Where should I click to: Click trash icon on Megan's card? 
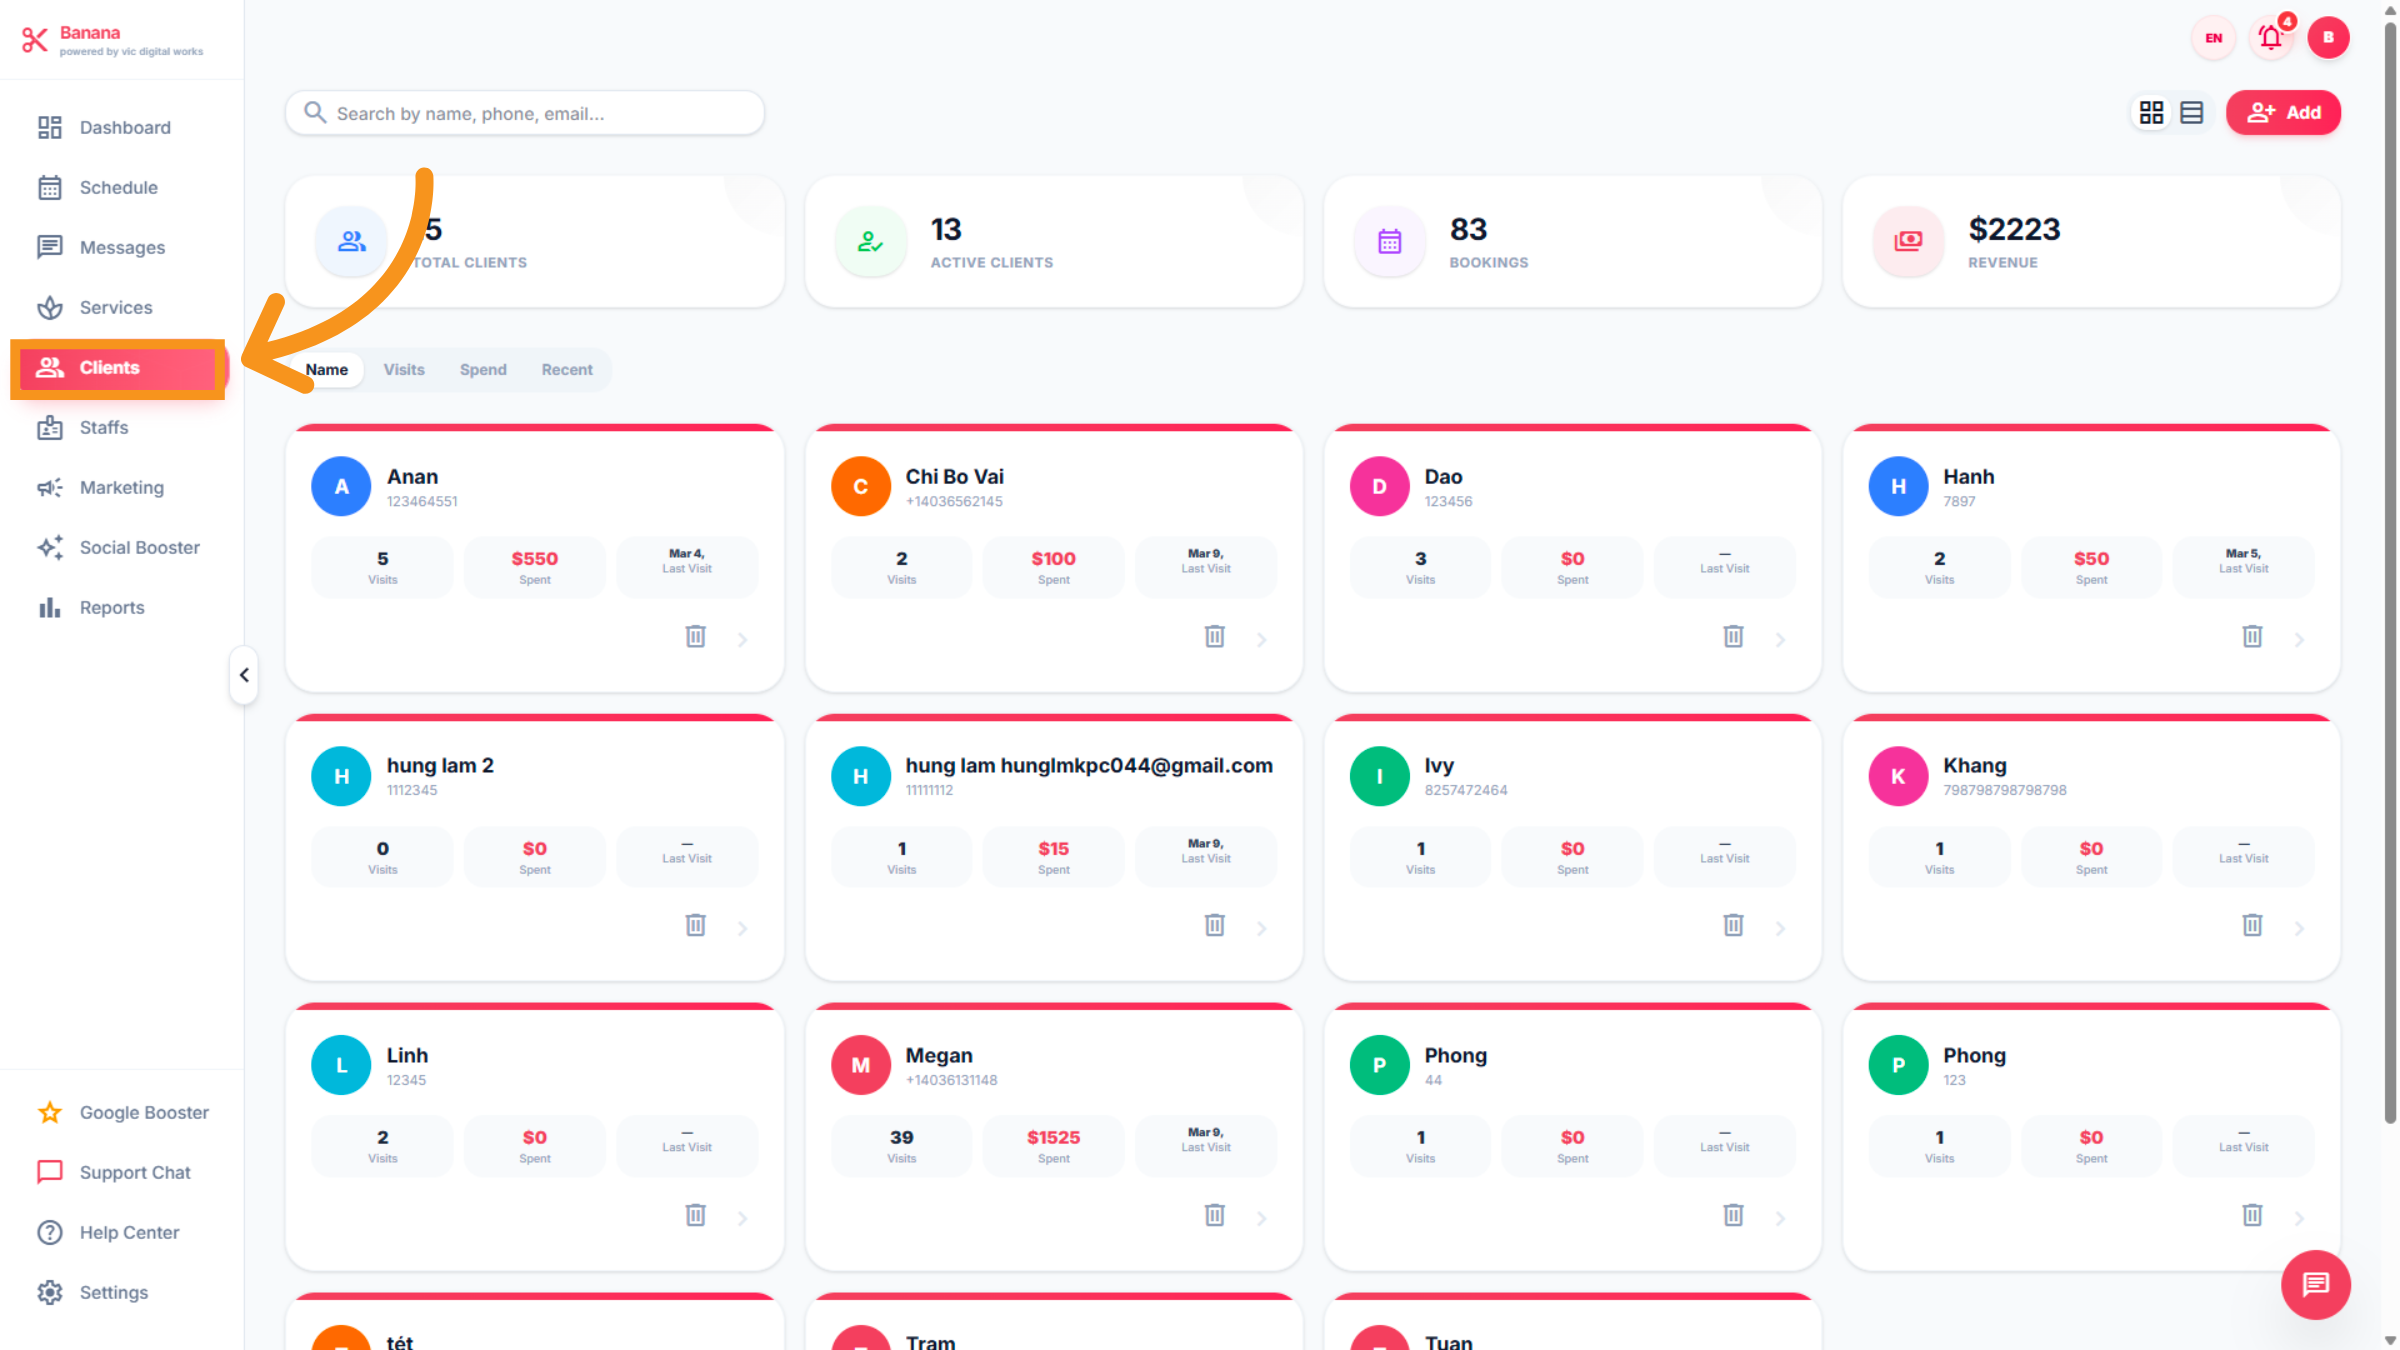1214,1215
